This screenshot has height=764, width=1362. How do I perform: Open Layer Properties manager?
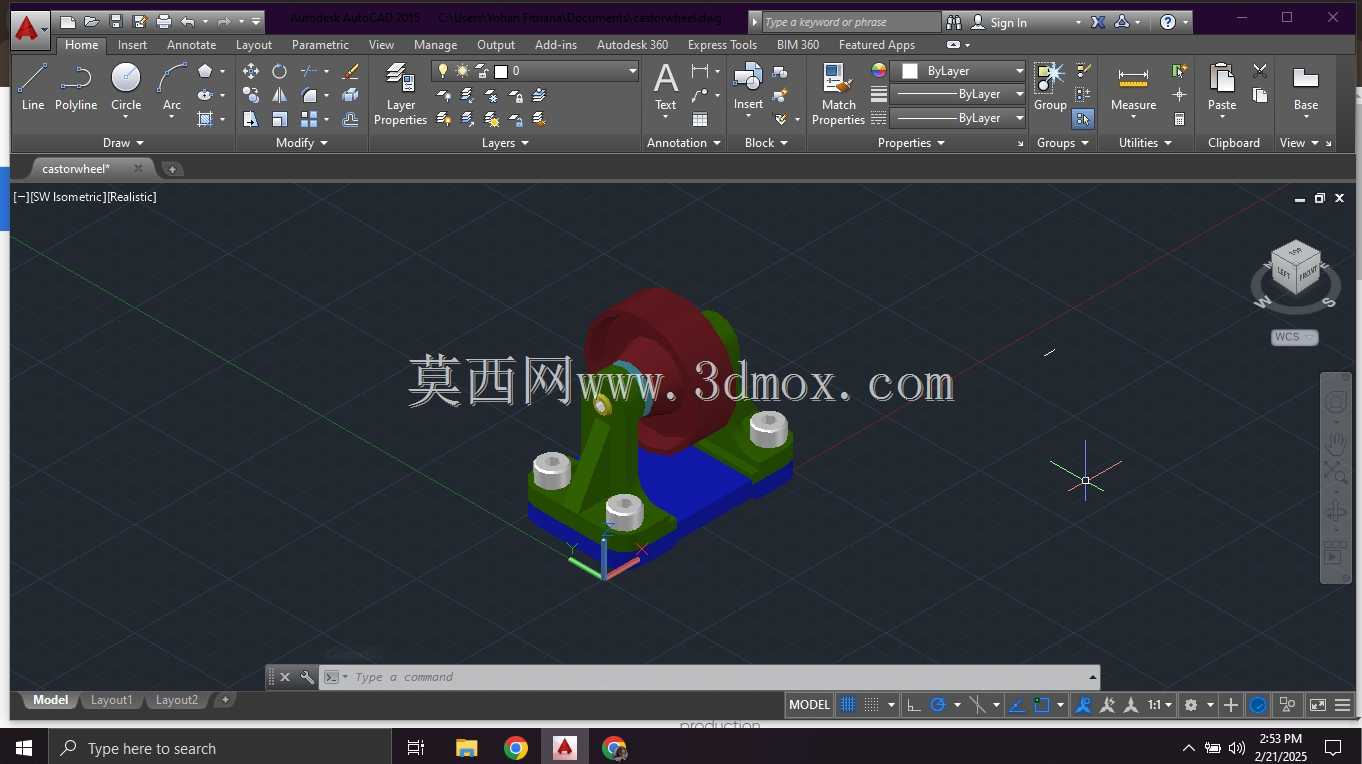tap(400, 94)
